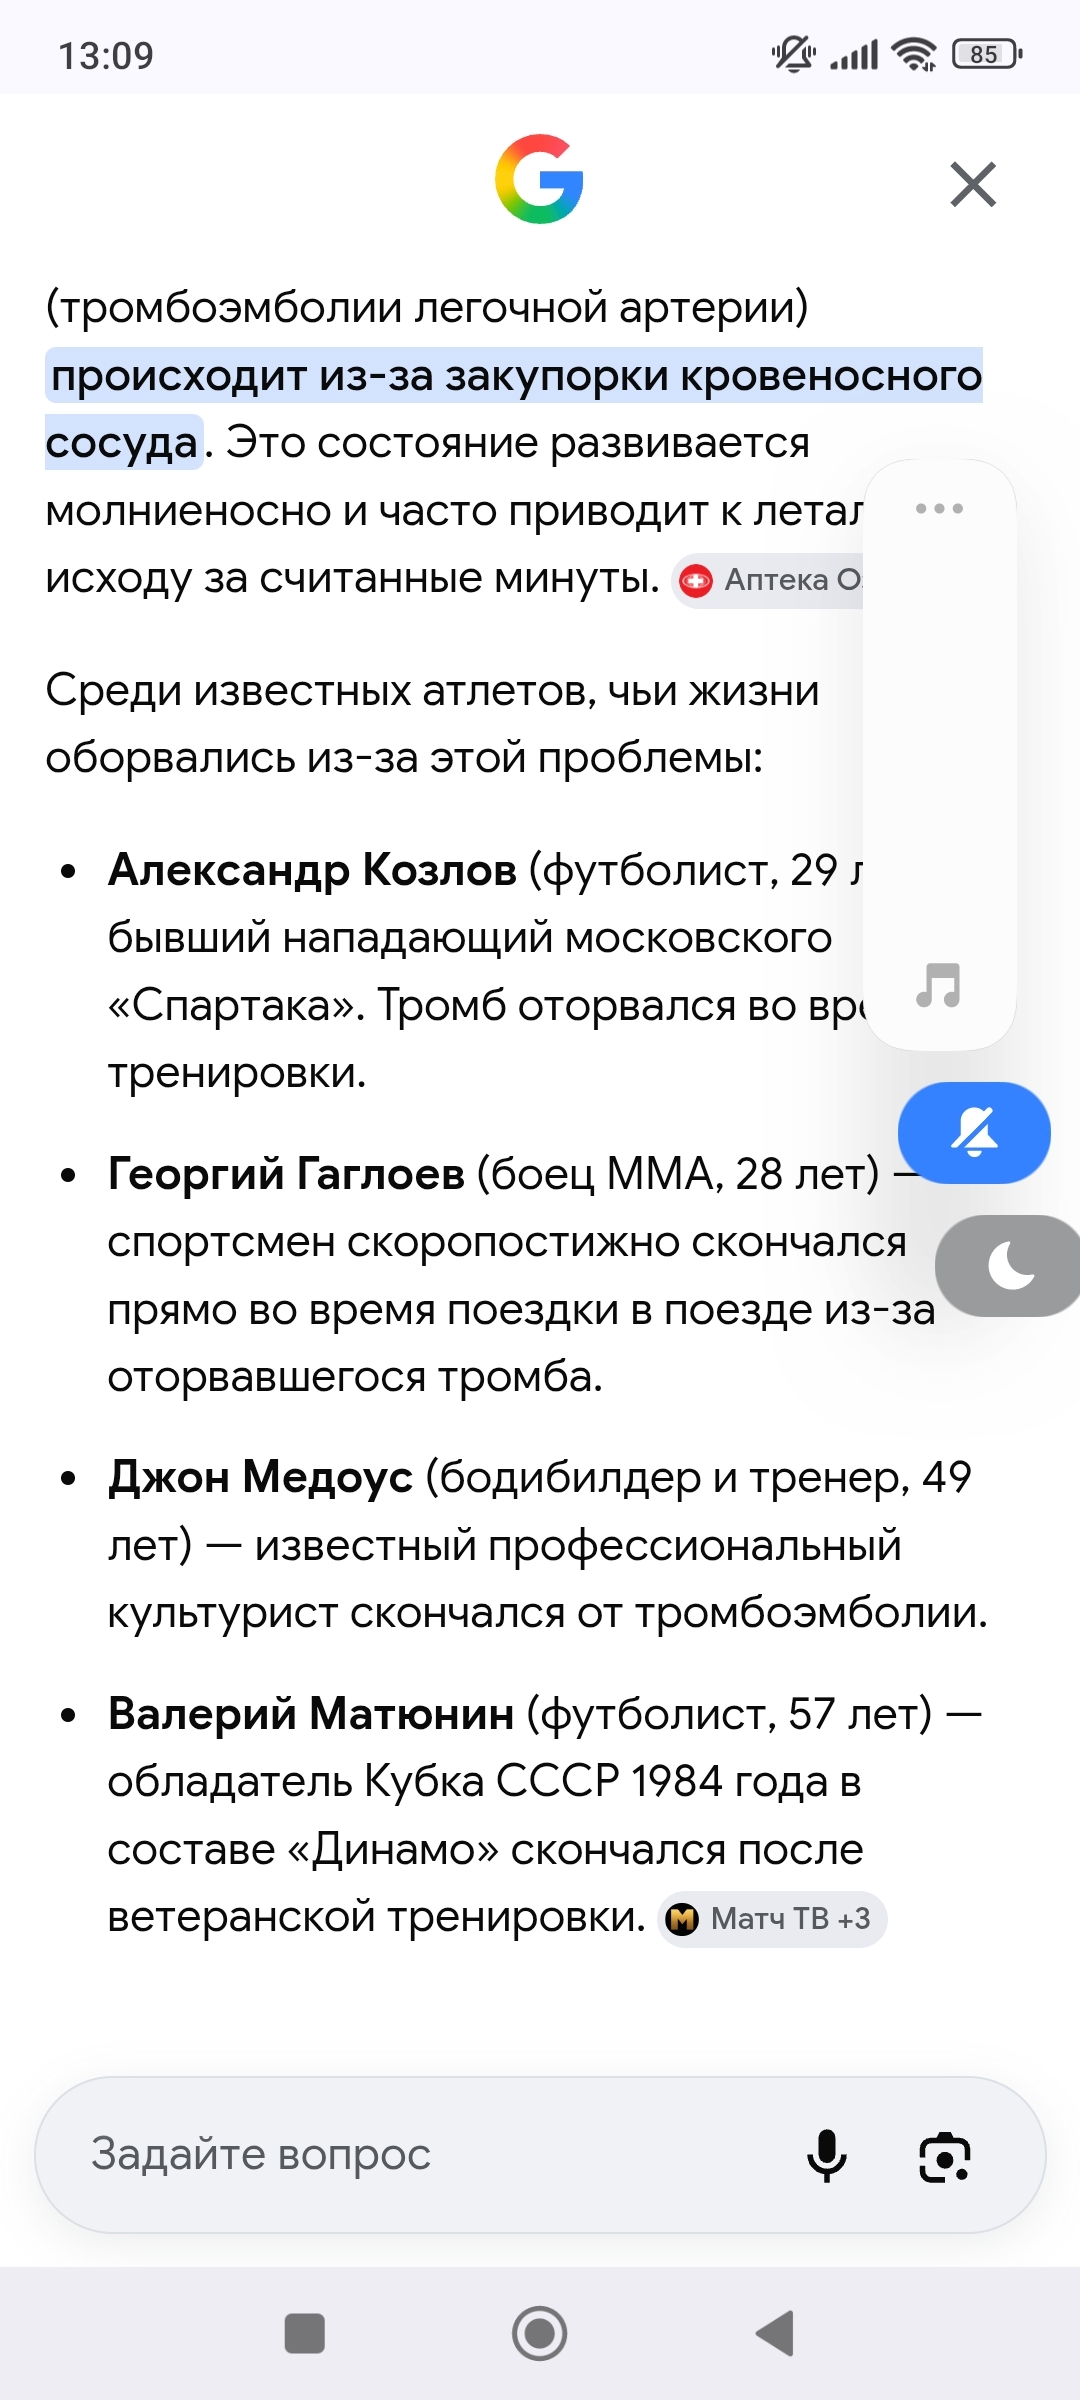Screen dimensions: 1080x2400
Task: Open the Аптека source chip
Action: [768, 580]
